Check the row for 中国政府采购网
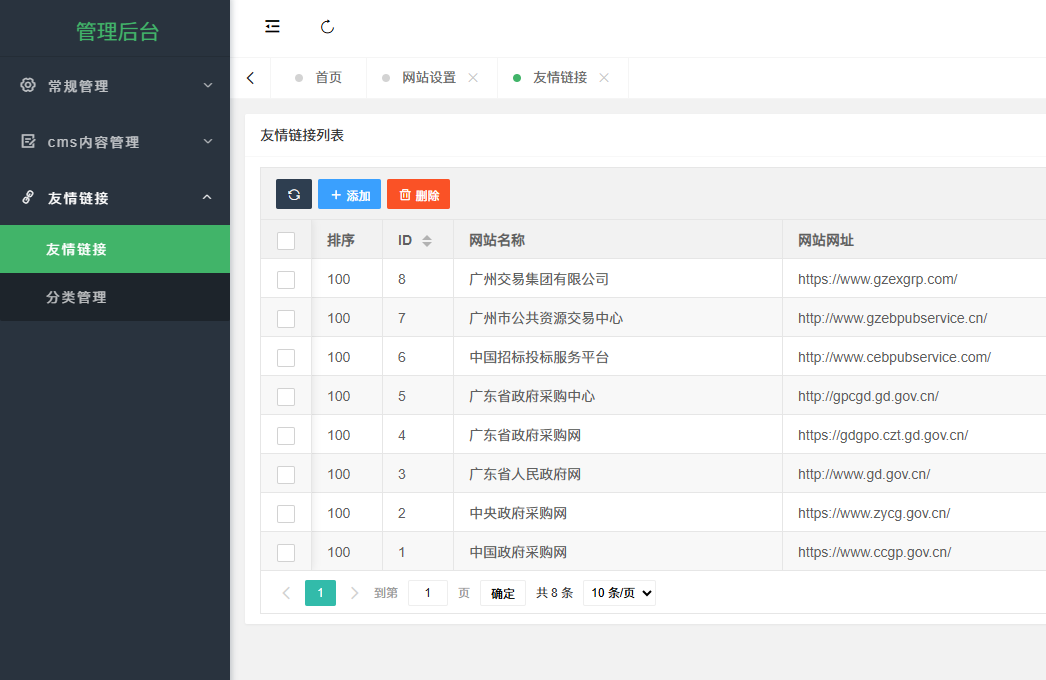1046x680 pixels. click(286, 553)
